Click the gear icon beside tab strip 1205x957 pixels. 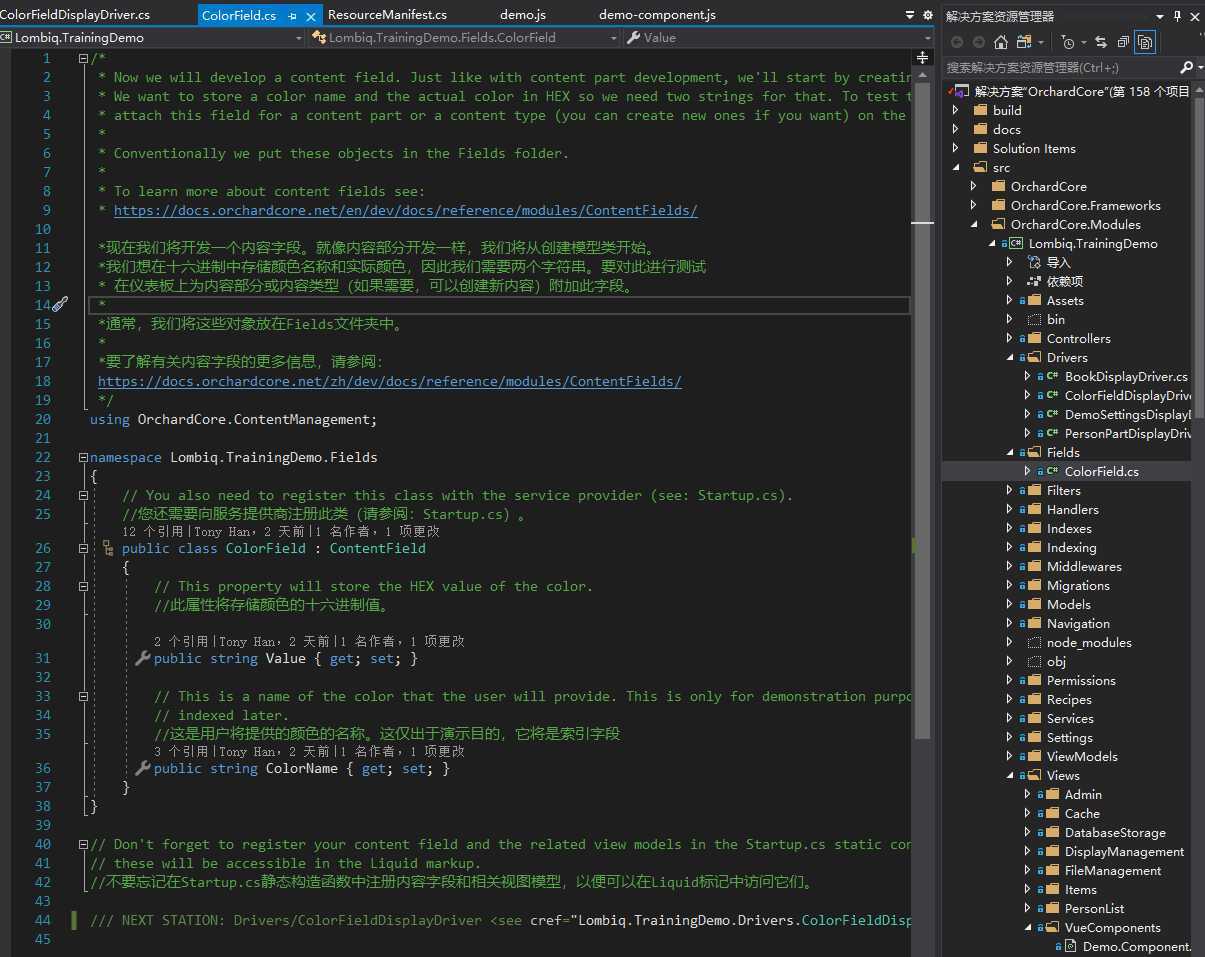(927, 15)
